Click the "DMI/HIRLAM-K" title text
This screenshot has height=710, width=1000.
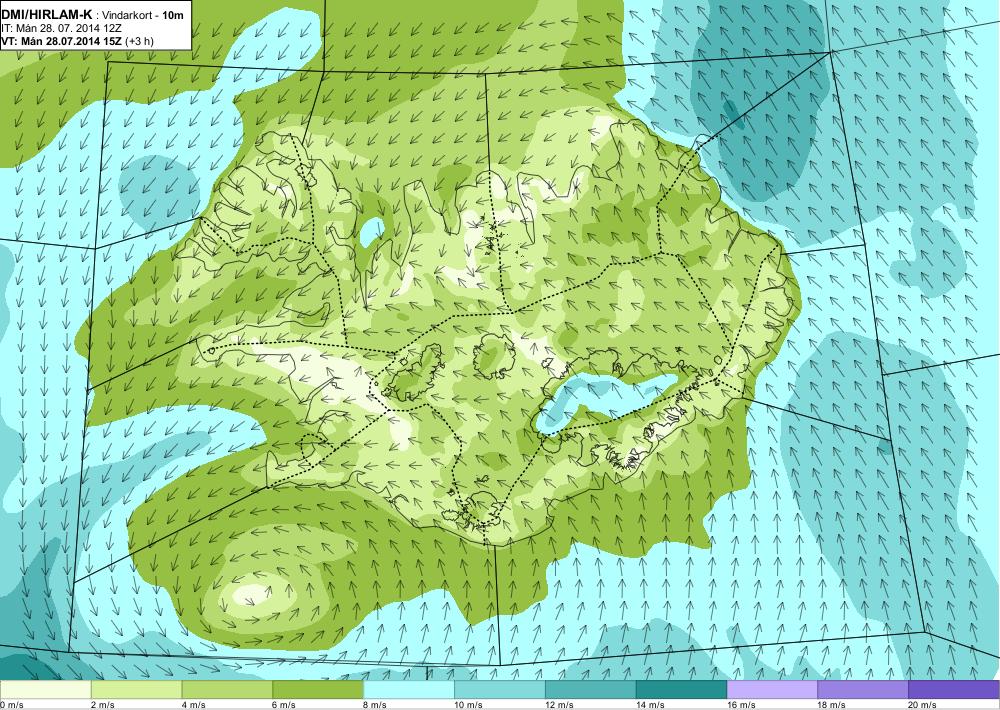click(x=47, y=15)
